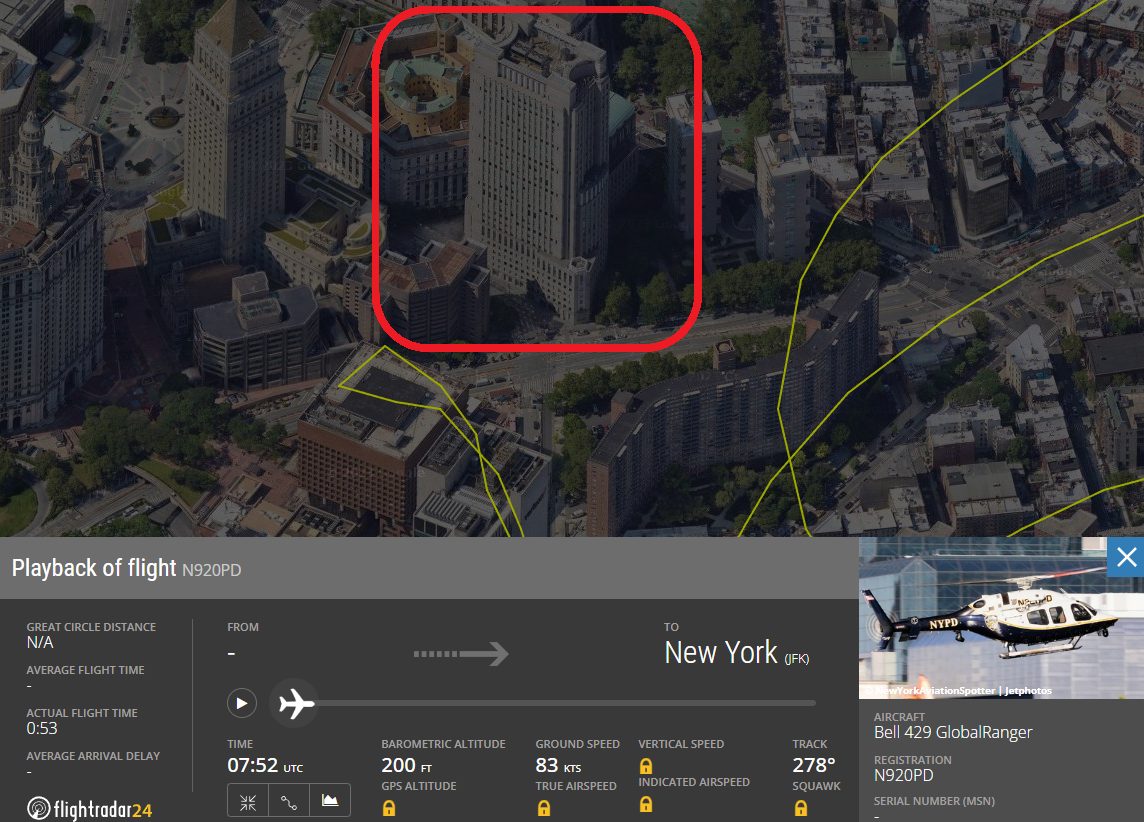Toggle the flight route path icon
The image size is (1144, 822).
click(289, 800)
